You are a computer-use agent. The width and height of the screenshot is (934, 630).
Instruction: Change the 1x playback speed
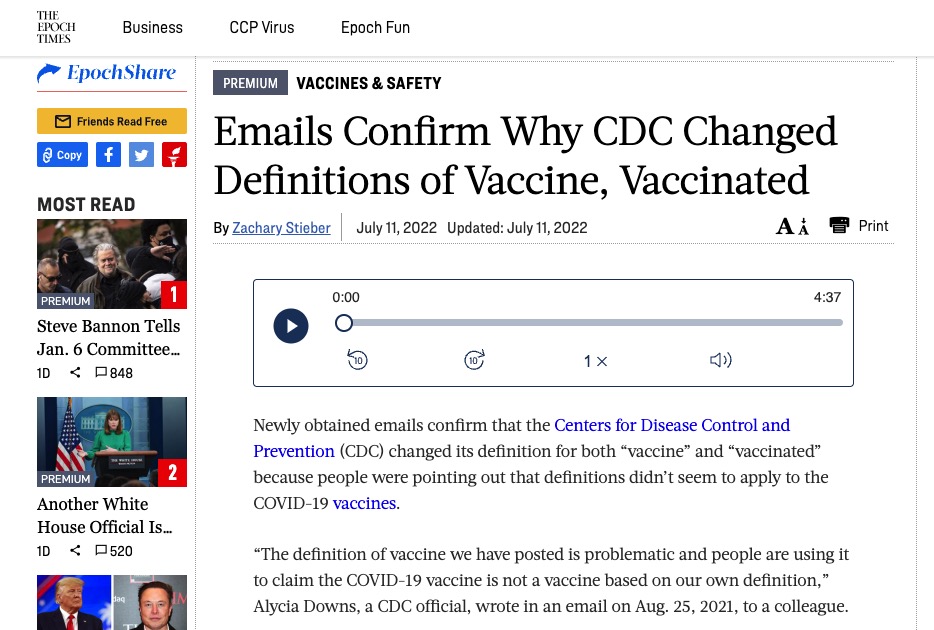coord(595,361)
